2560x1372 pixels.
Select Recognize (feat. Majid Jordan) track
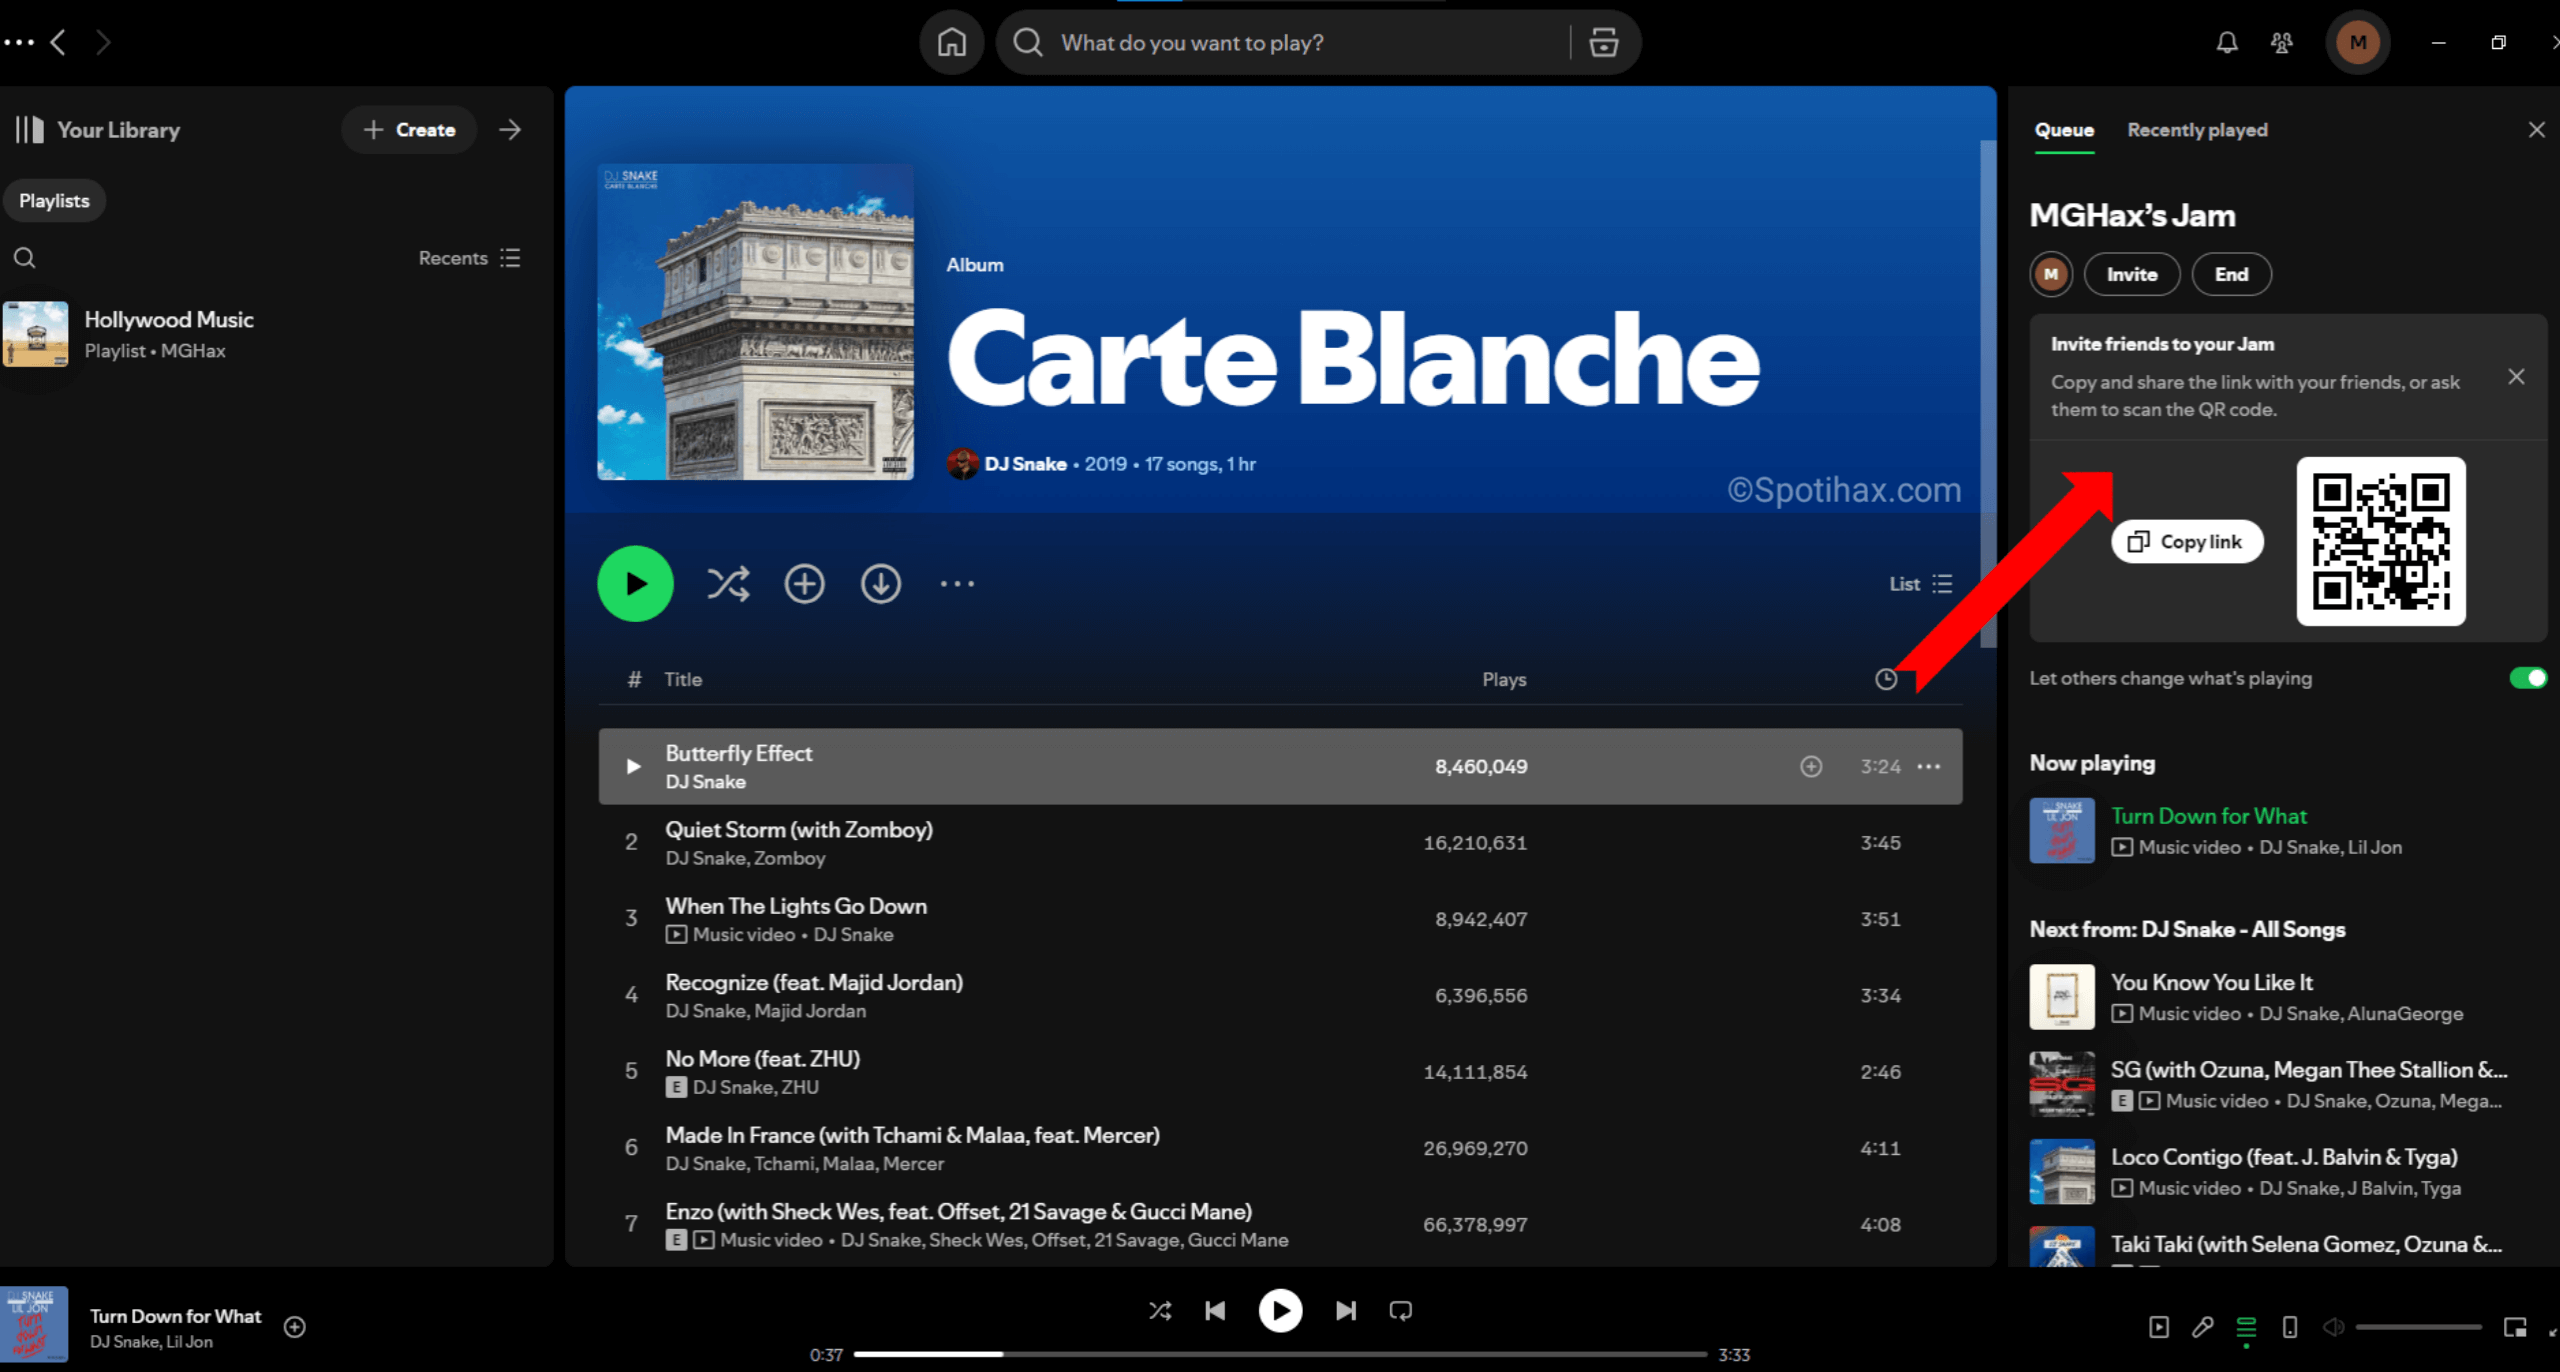(1280, 996)
